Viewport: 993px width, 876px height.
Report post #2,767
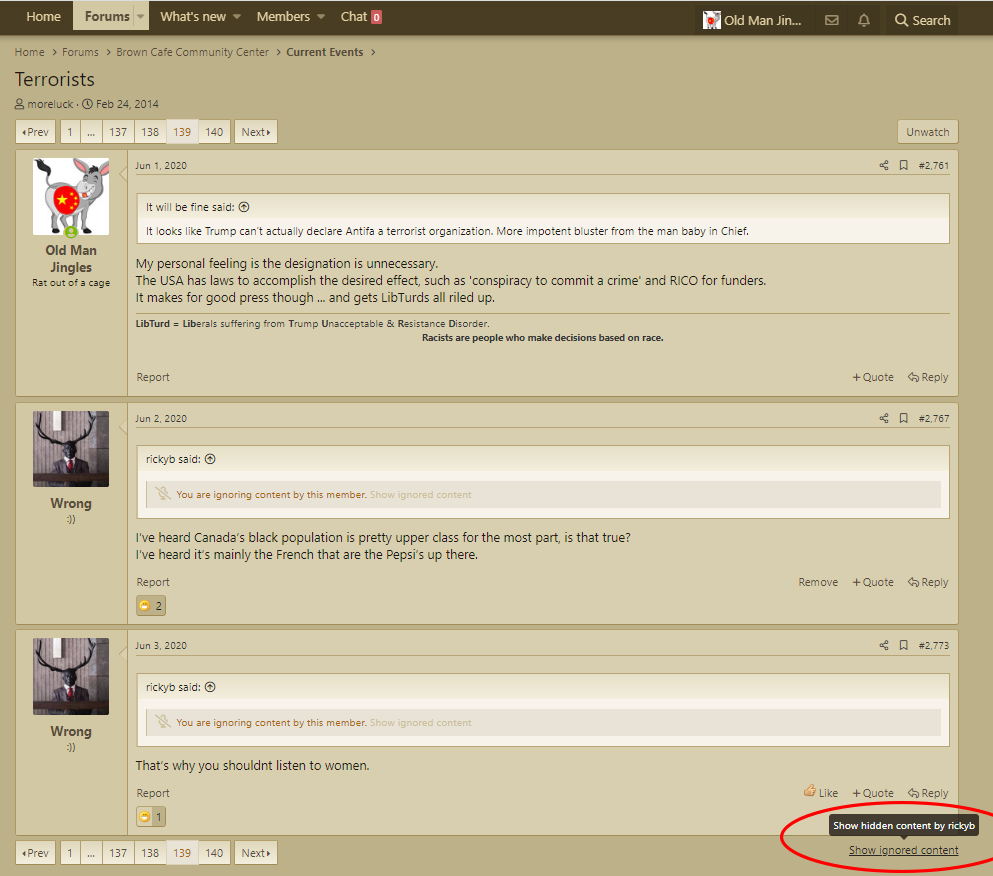point(153,582)
